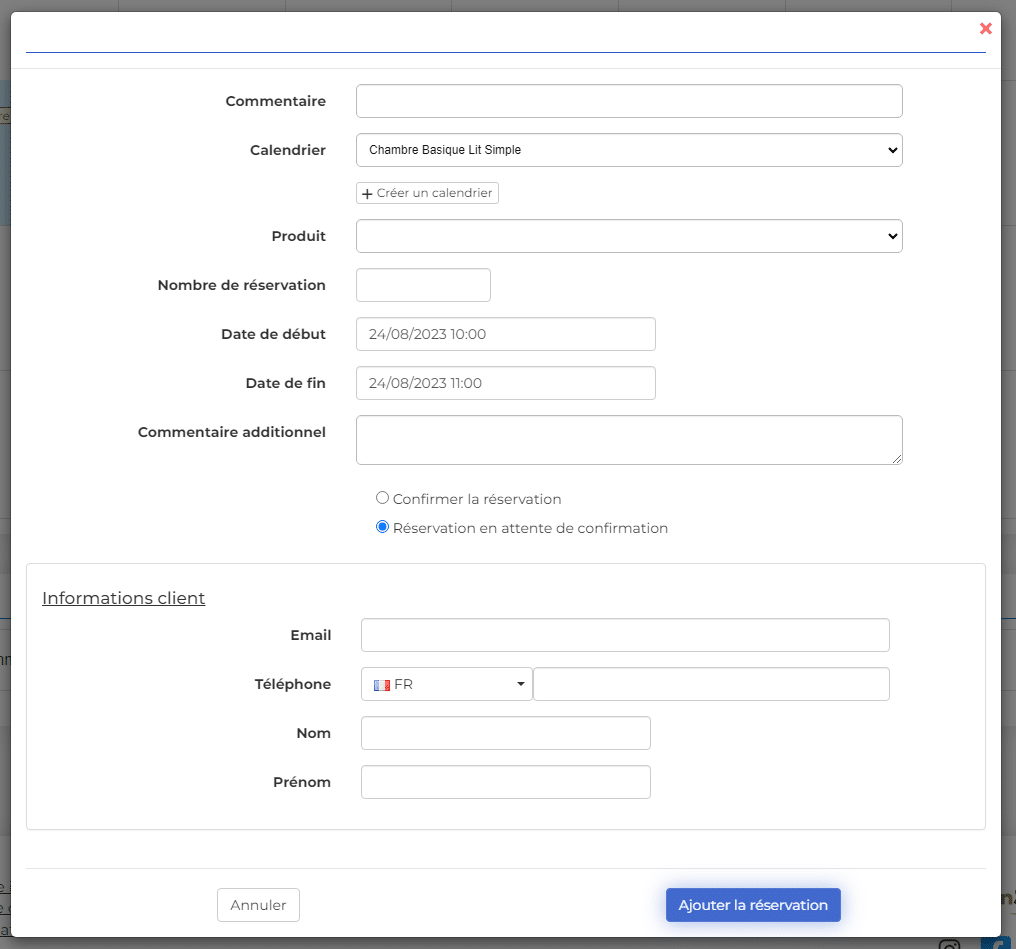The height and width of the screenshot is (949, 1016).
Task: Open the FR phone country selector
Action: coord(446,684)
